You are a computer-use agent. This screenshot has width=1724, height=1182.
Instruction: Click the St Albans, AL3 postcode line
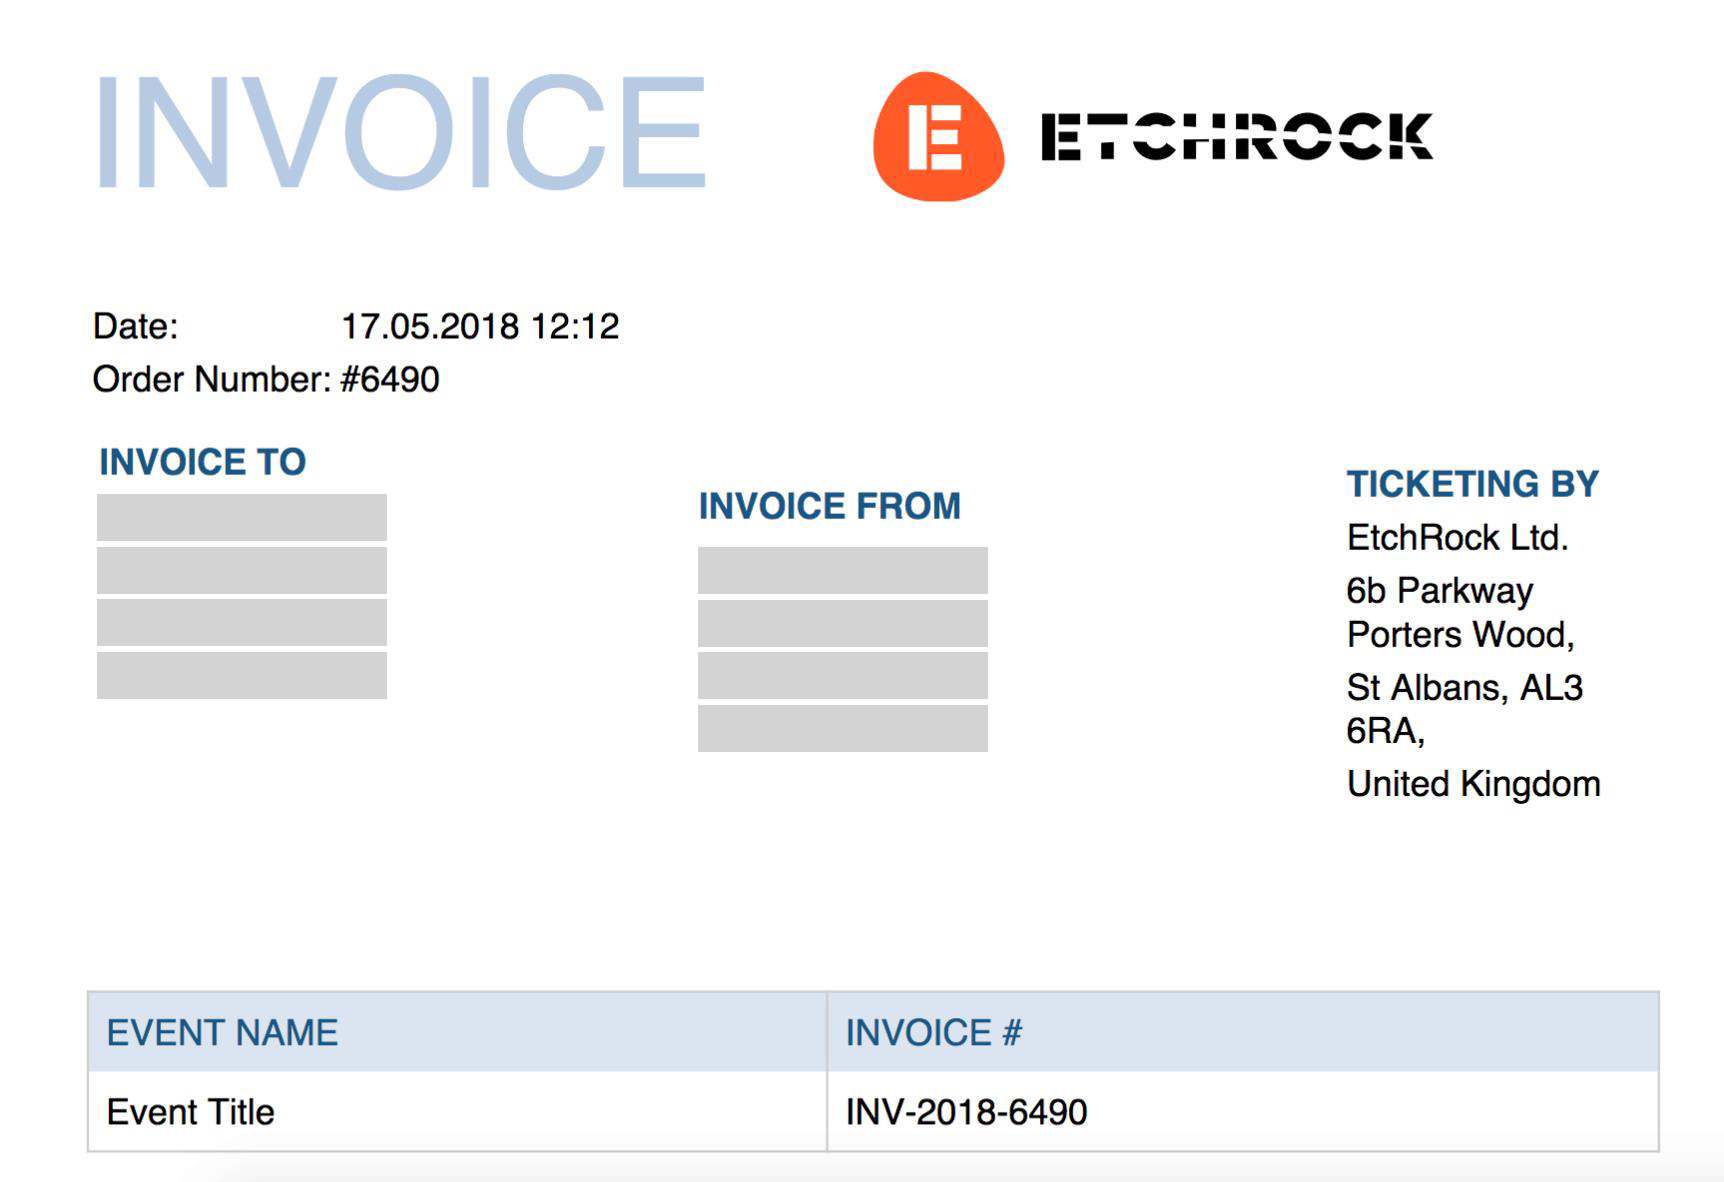(1464, 688)
